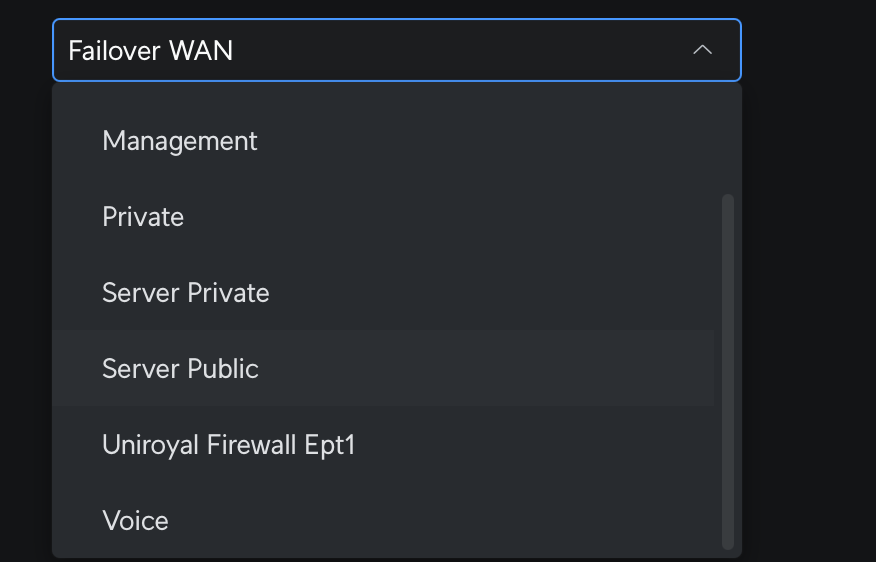Click the selected Failover WAN text
Viewport: 876px width, 562px height.
pyautogui.click(x=150, y=50)
